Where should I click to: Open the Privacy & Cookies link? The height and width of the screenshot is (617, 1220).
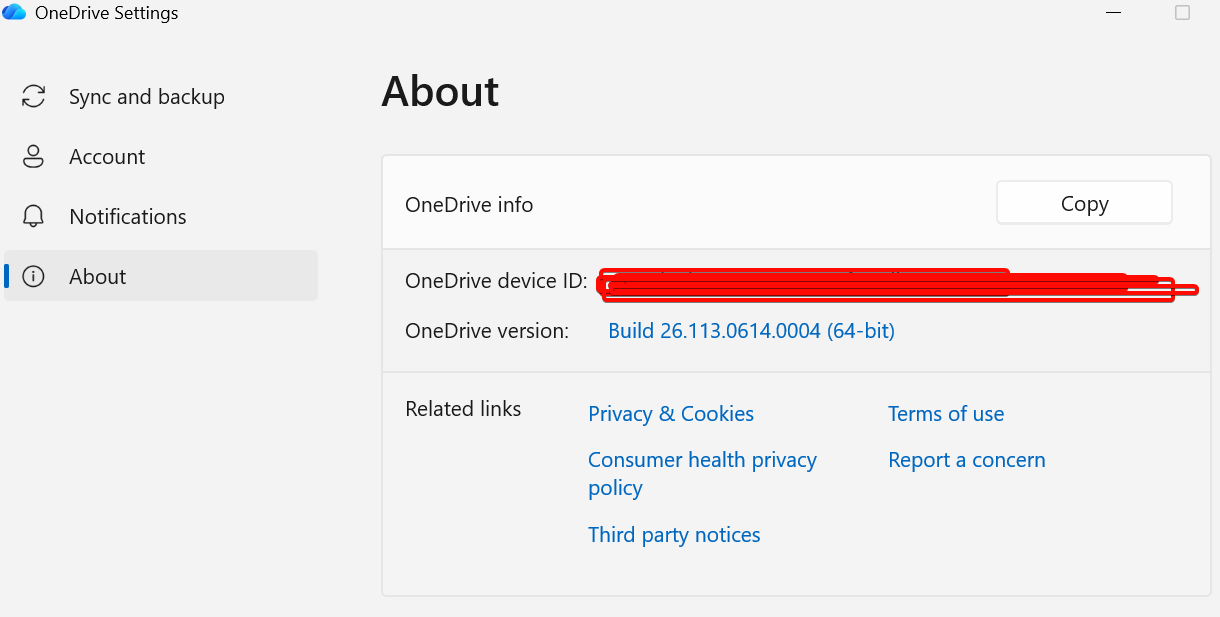tap(671, 414)
